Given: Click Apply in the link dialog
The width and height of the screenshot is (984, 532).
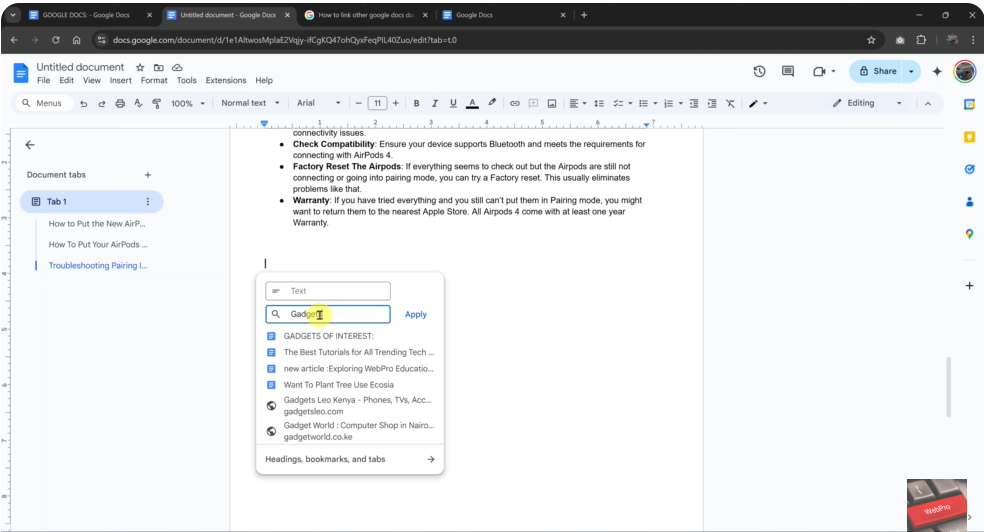Looking at the screenshot, I should [415, 314].
